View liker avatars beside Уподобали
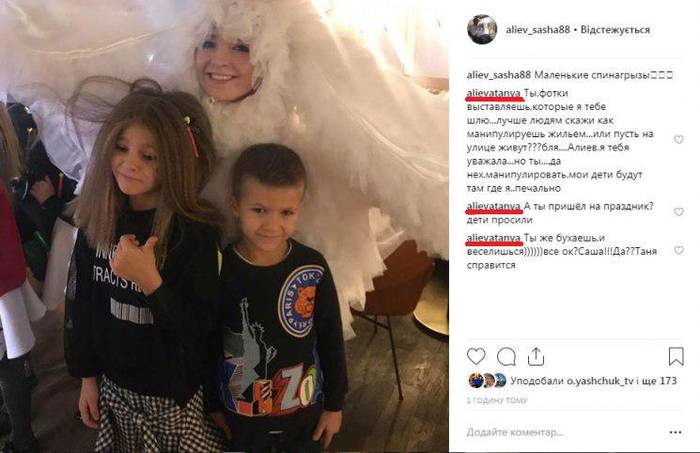Screen dimensions: 700x453 [488, 381]
